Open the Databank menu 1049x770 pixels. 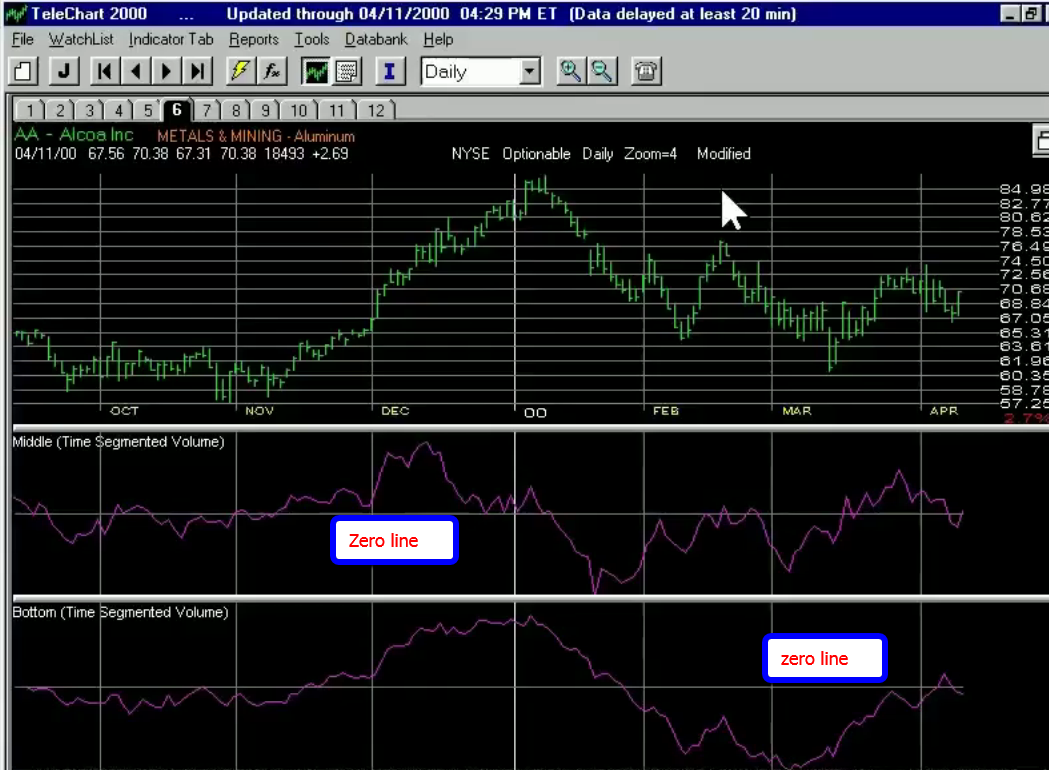[x=376, y=39]
